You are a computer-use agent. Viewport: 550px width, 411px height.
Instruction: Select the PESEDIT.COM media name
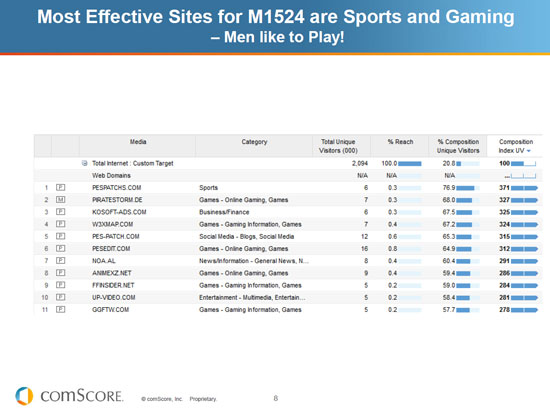click(x=111, y=249)
